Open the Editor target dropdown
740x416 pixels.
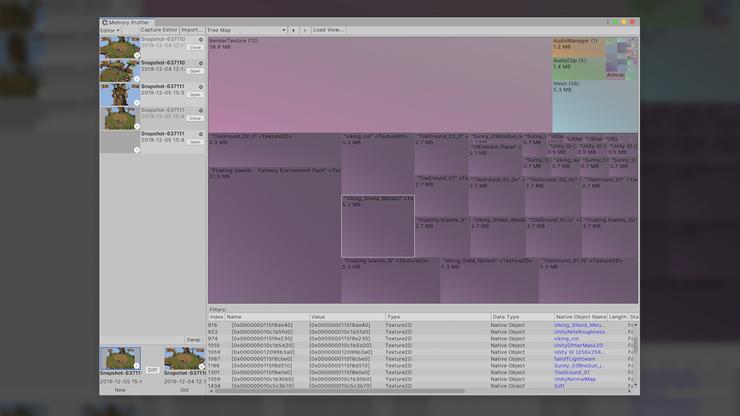click(110, 30)
